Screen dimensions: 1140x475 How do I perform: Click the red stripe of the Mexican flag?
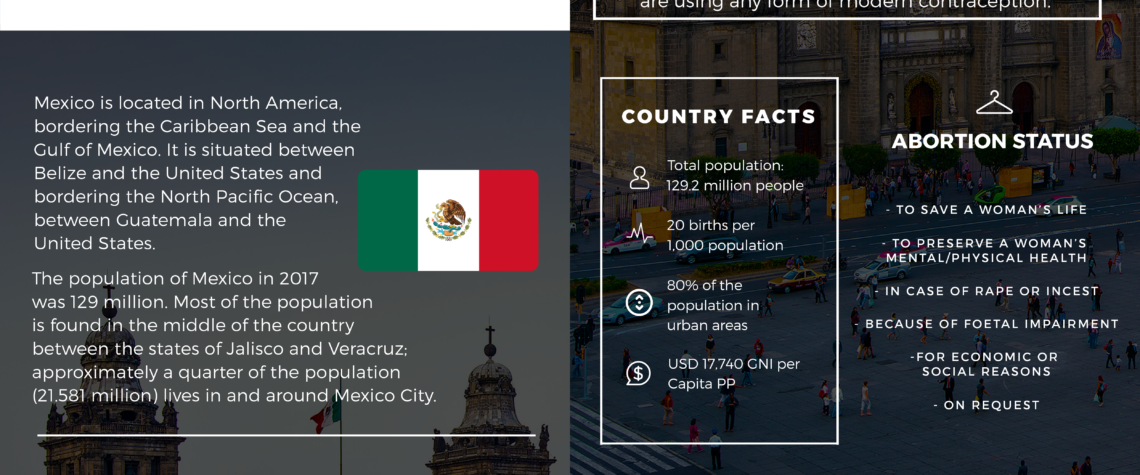pyautogui.click(x=508, y=220)
